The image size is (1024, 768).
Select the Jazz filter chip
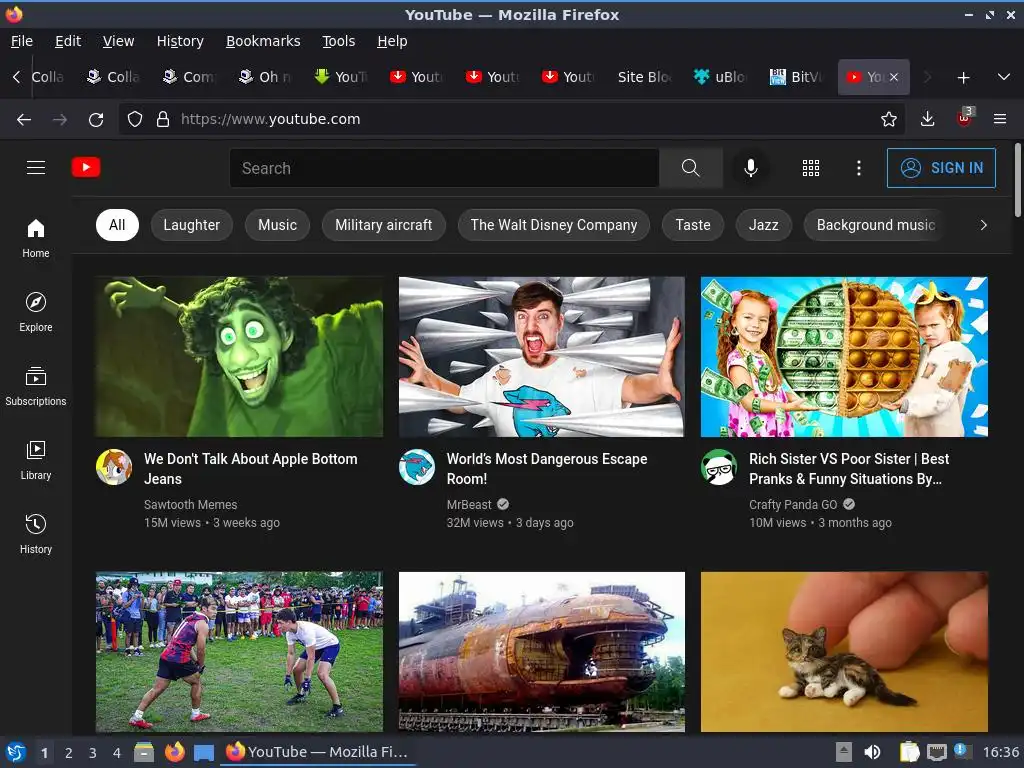click(x=763, y=225)
